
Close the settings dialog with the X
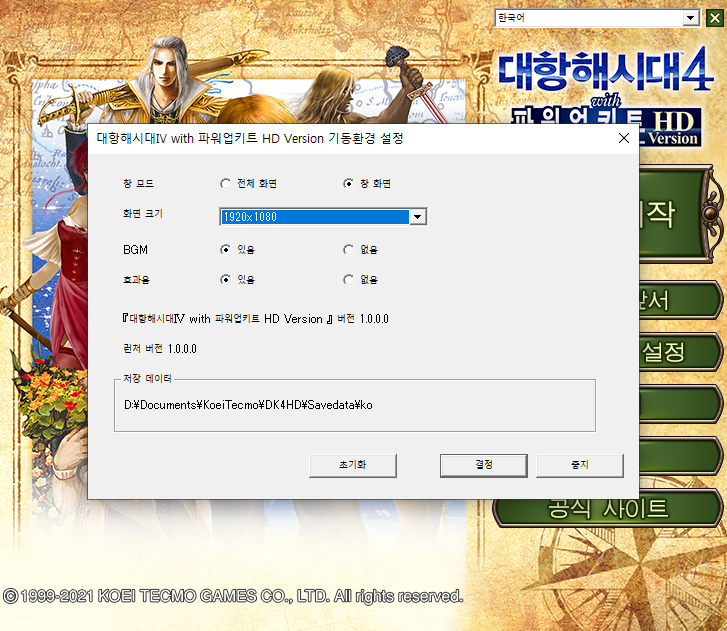(x=623, y=138)
